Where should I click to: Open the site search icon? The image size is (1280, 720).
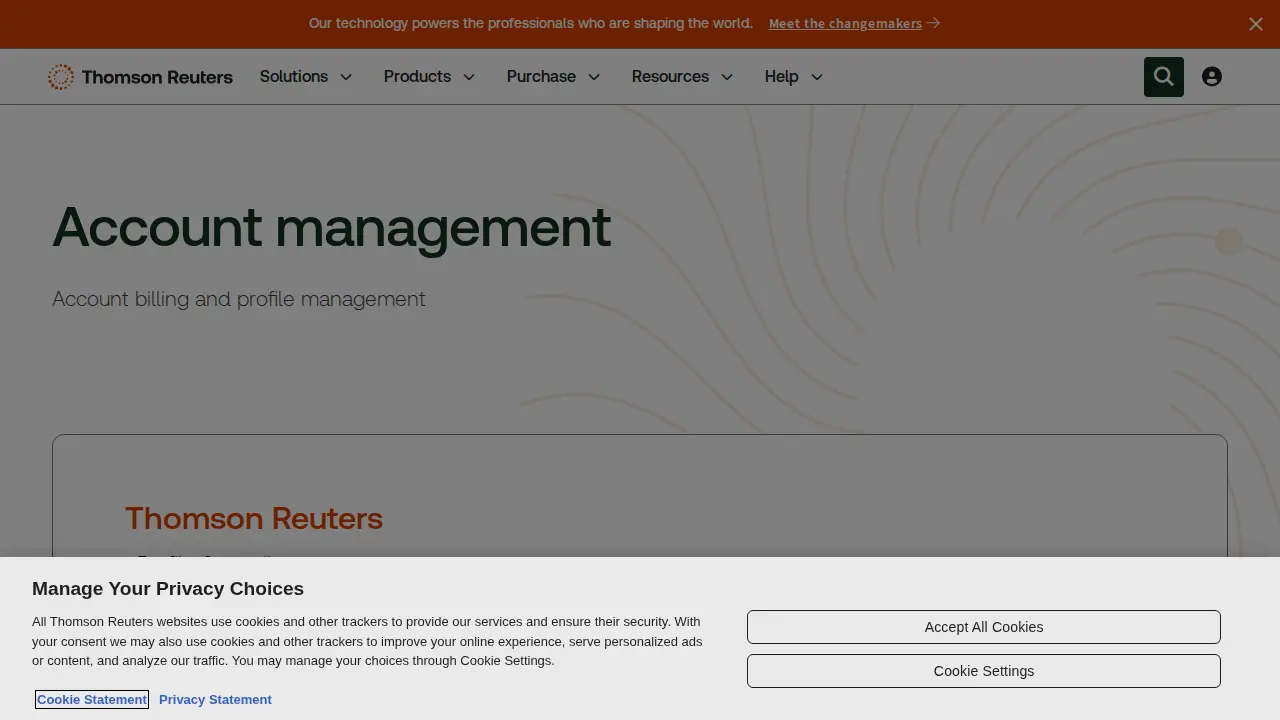coord(1164,77)
